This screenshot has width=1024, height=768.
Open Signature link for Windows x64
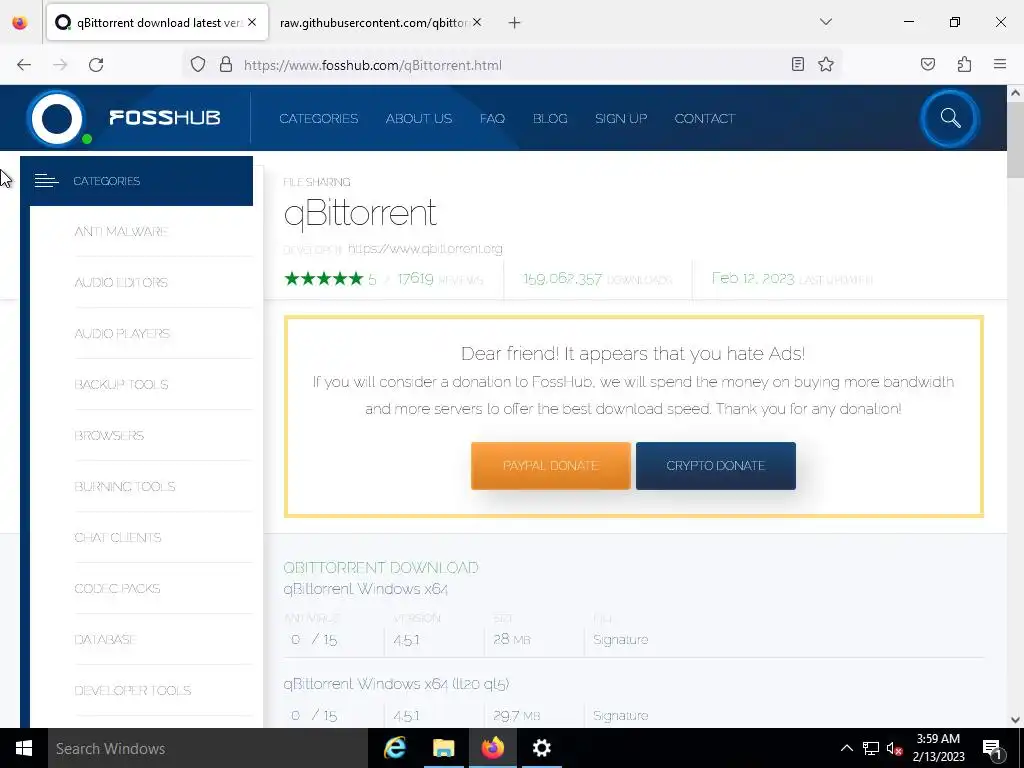(x=620, y=640)
